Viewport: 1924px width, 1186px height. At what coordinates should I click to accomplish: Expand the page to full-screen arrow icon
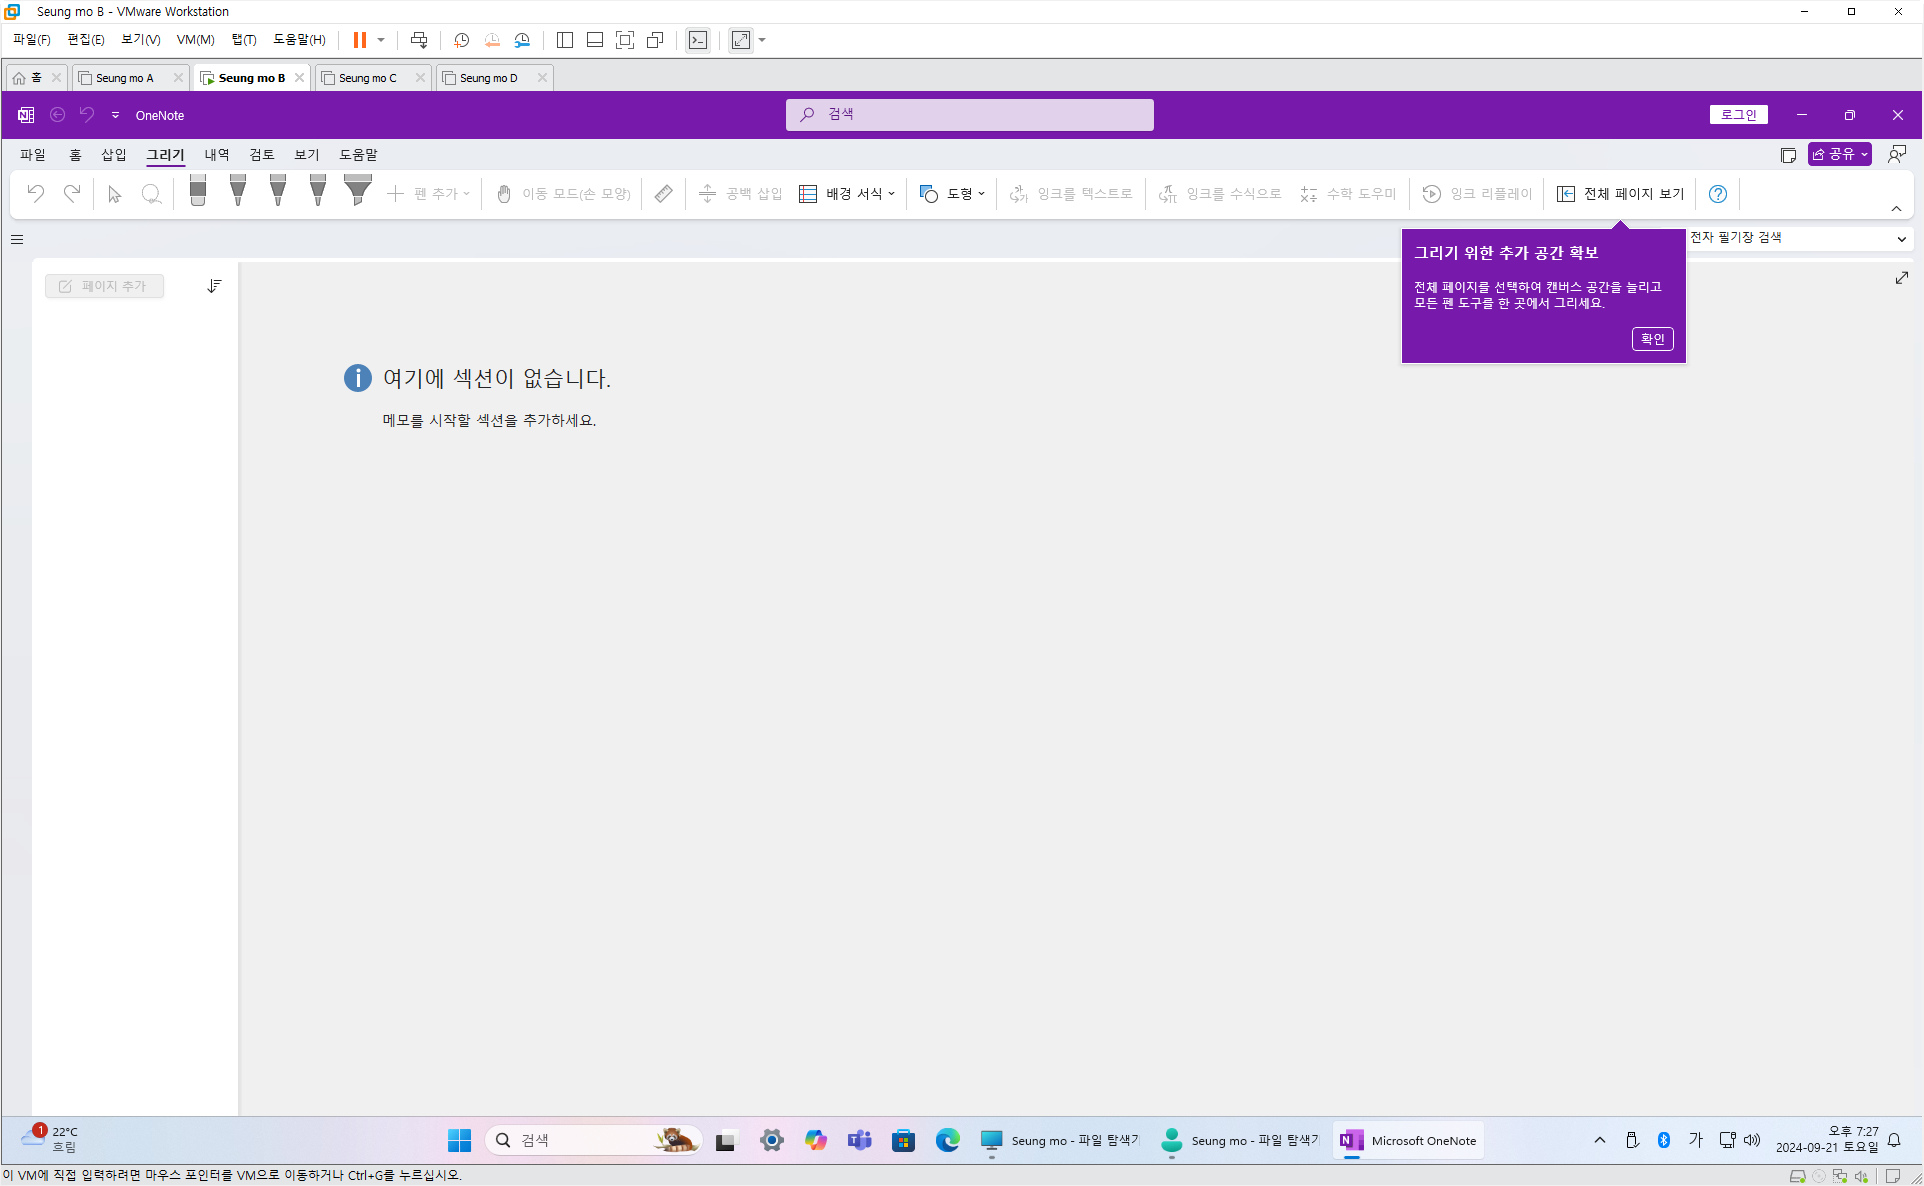pos(1901,278)
